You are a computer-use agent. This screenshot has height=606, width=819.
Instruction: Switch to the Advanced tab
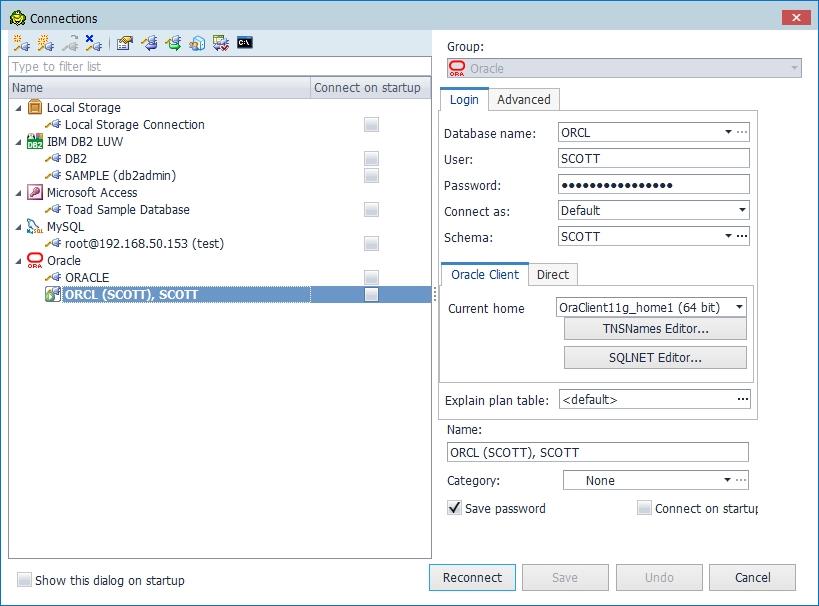pos(523,100)
